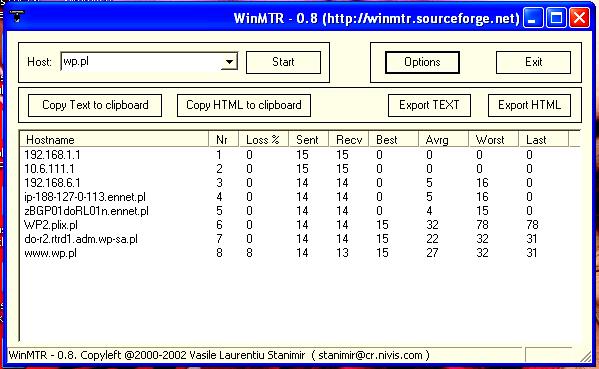This screenshot has height=369, width=599.
Task: Click the Exit button
Action: 533,62
